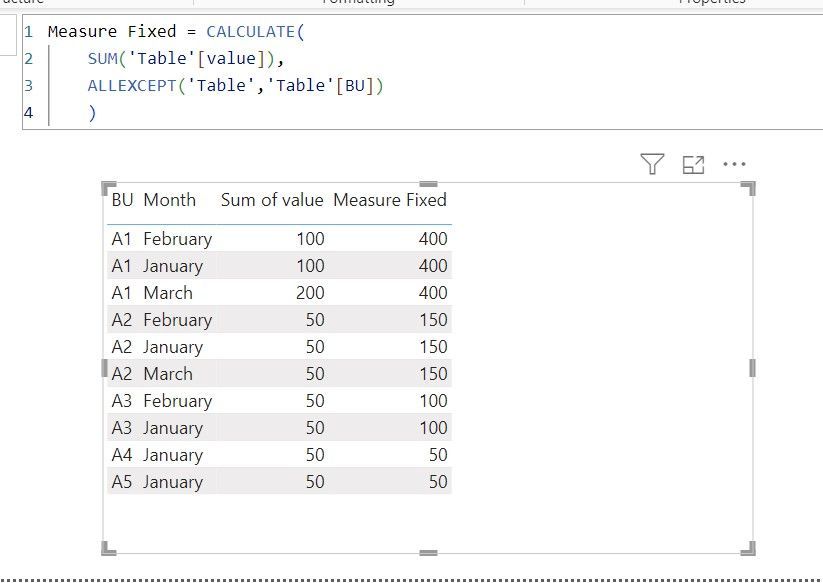Click the SUM function in the formula
The height and width of the screenshot is (583, 823).
point(102,58)
